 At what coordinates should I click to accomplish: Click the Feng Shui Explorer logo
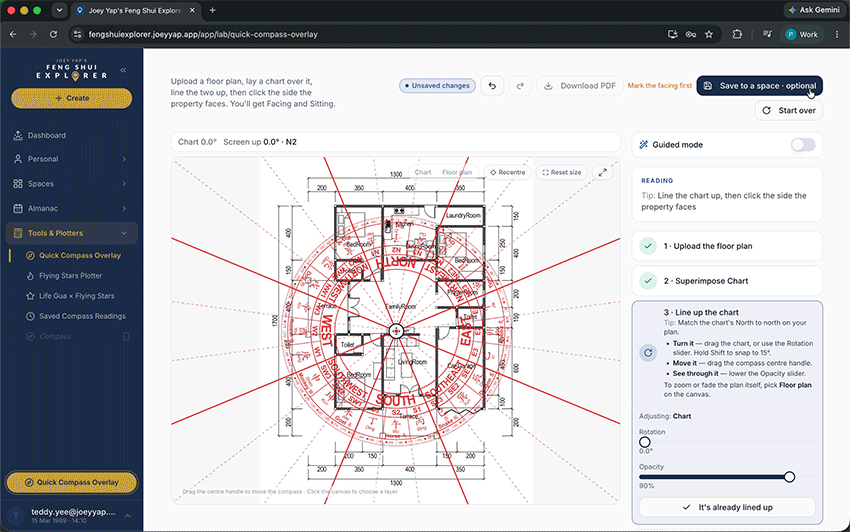point(71,69)
